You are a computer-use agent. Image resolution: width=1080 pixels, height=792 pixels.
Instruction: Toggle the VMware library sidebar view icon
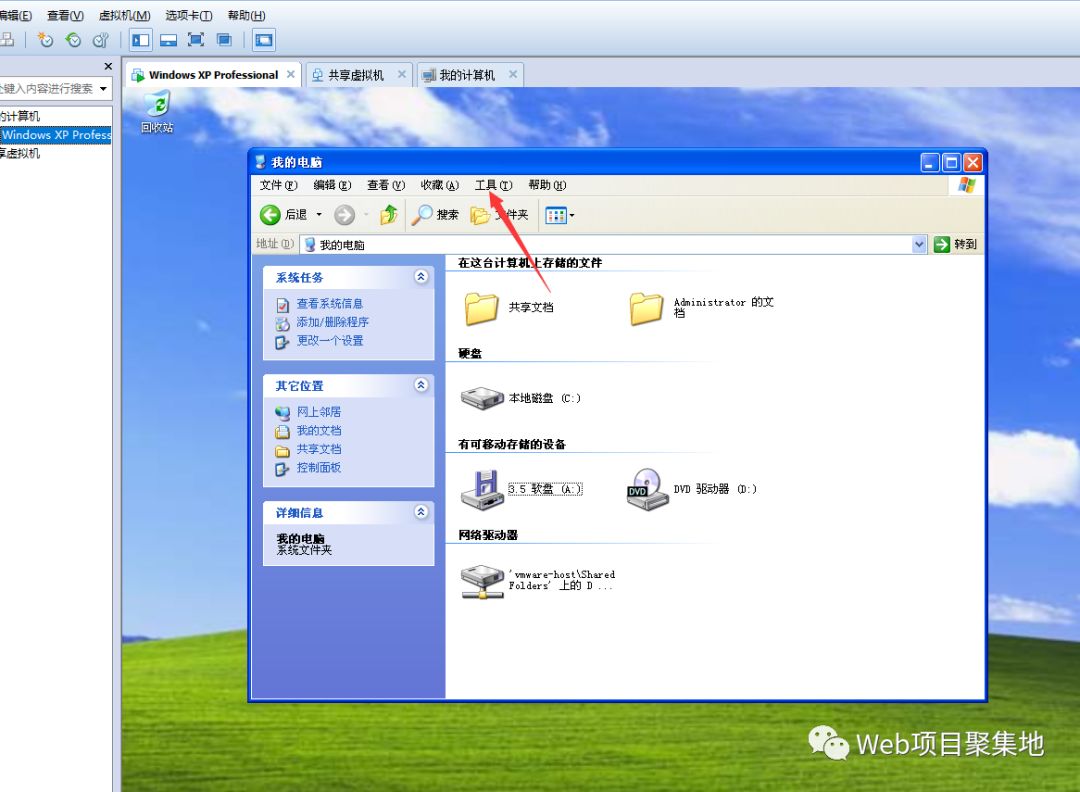(141, 40)
